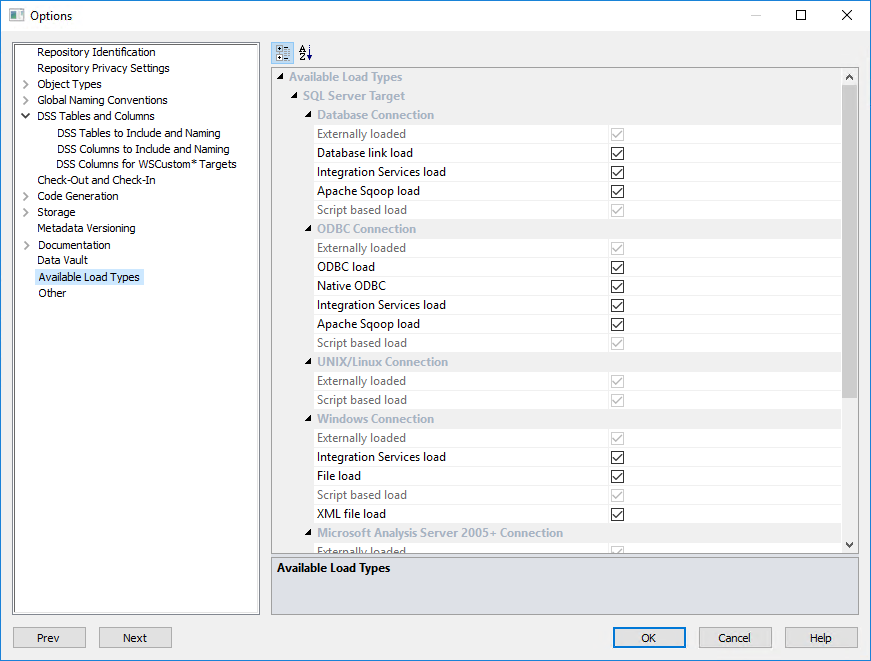Screen dimensions: 871x661
Task: Expand the Storage tree node
Action: 25,212
